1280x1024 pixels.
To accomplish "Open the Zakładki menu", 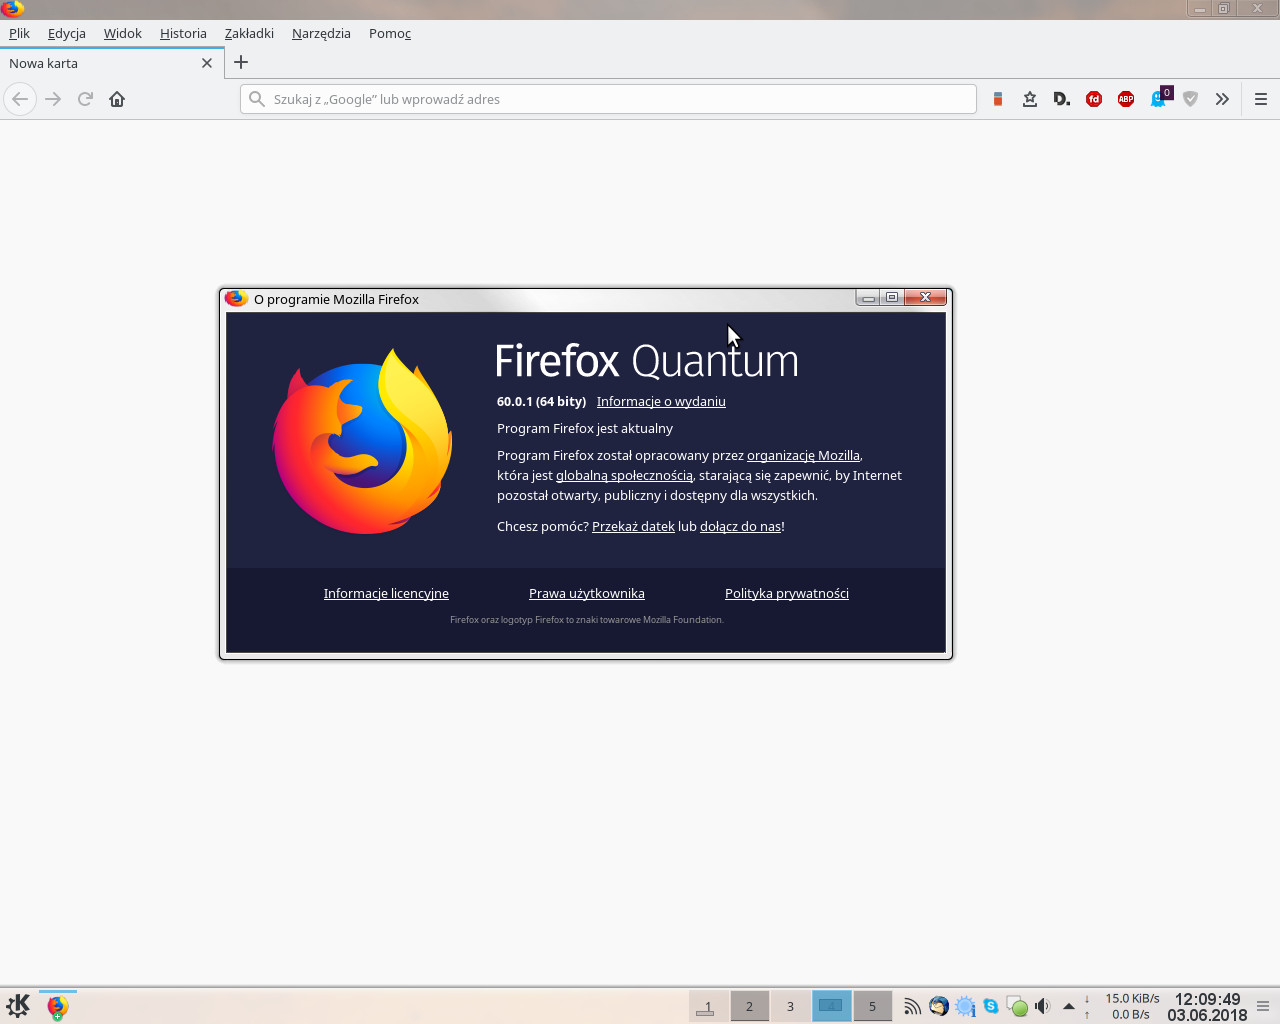I will click(249, 33).
